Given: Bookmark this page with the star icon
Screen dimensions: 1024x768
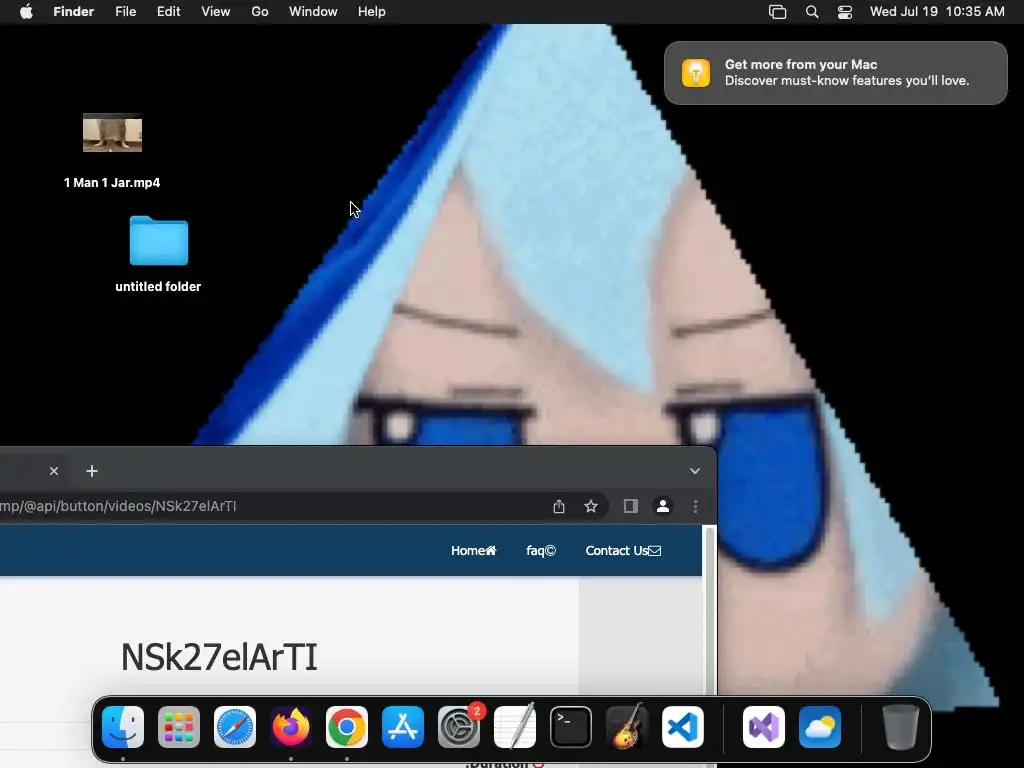Looking at the screenshot, I should [x=591, y=506].
